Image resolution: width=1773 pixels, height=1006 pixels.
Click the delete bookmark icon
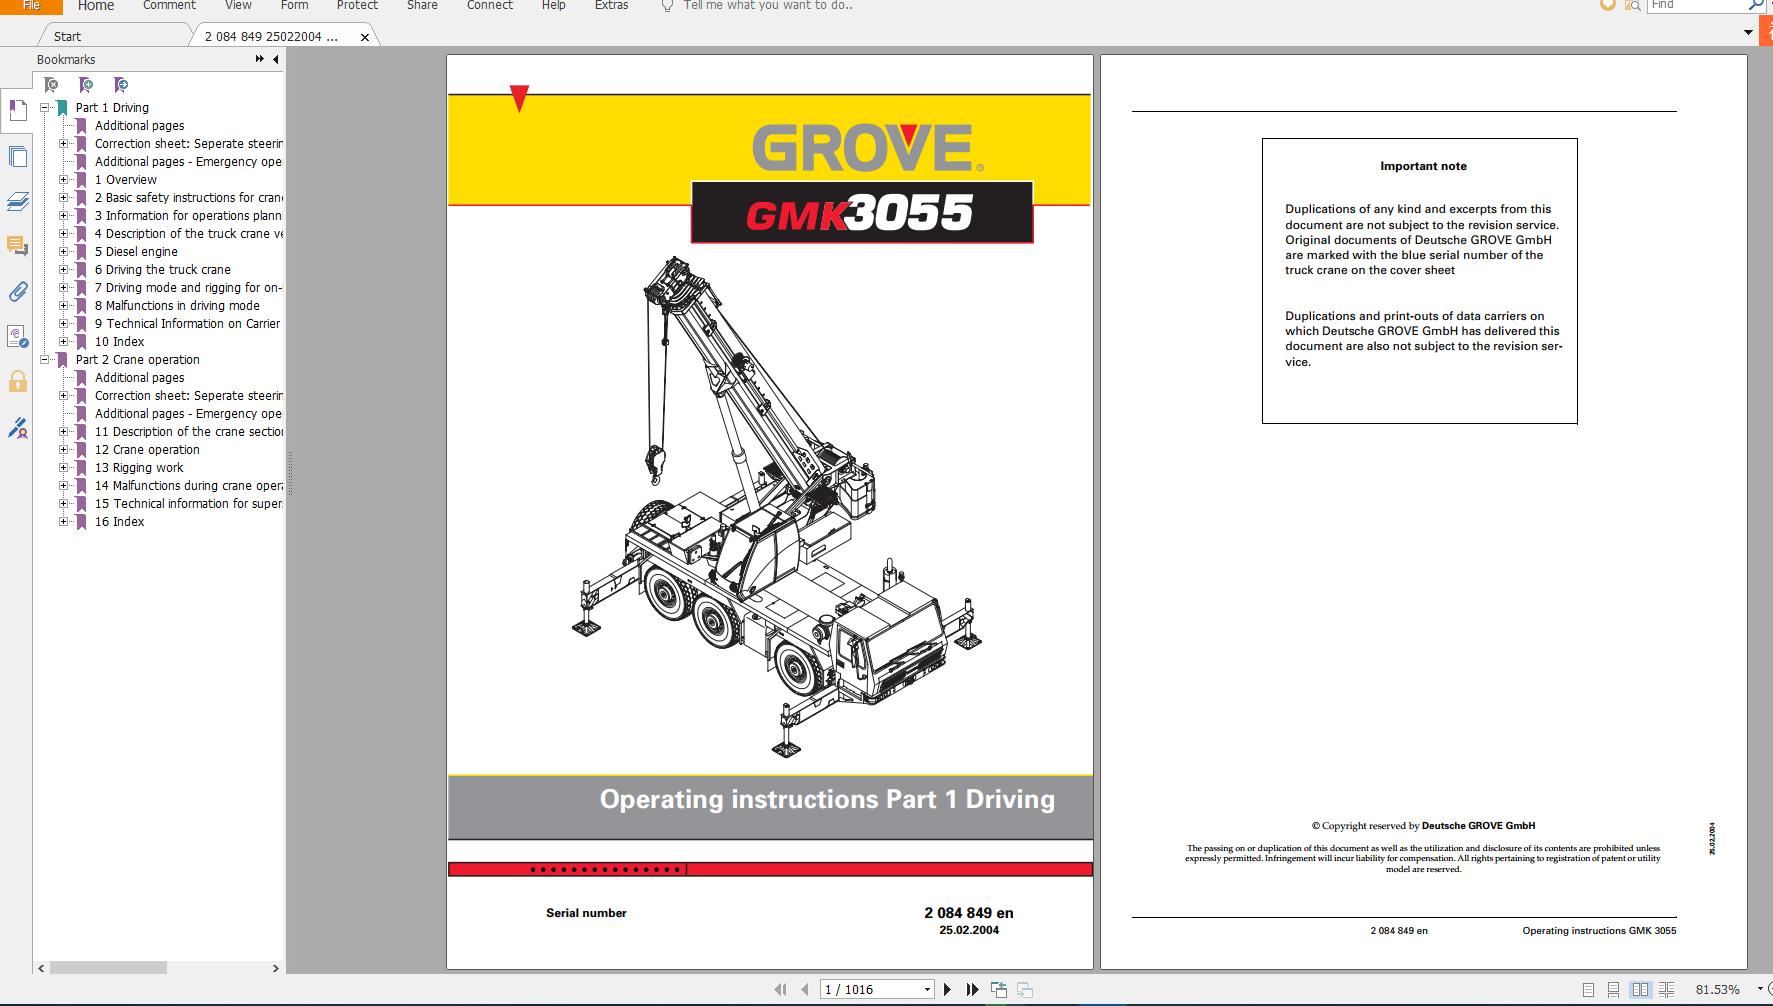(x=51, y=85)
